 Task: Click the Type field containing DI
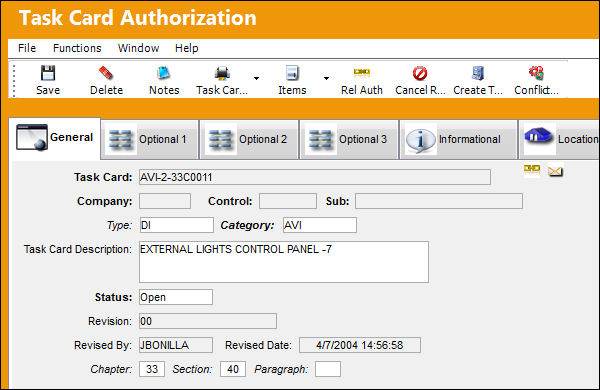pyautogui.click(x=176, y=225)
